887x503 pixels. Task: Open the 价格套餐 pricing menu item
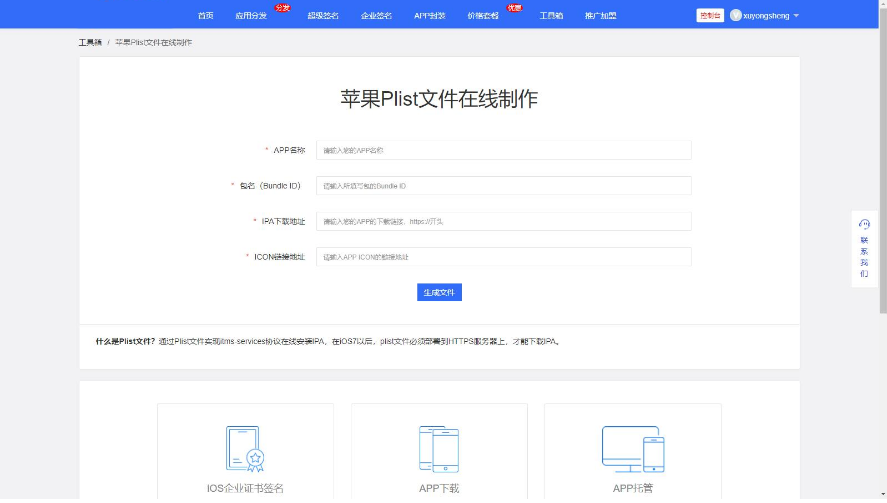coord(483,16)
